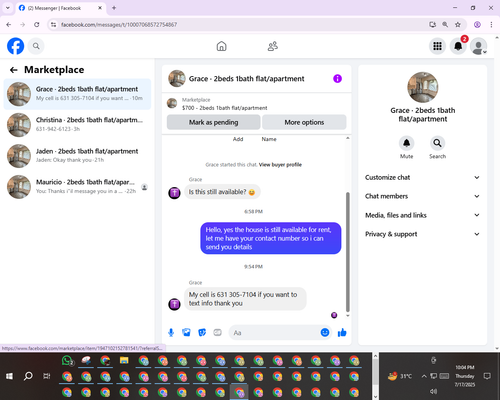Open the Facebook menu grid icon

click(437, 46)
